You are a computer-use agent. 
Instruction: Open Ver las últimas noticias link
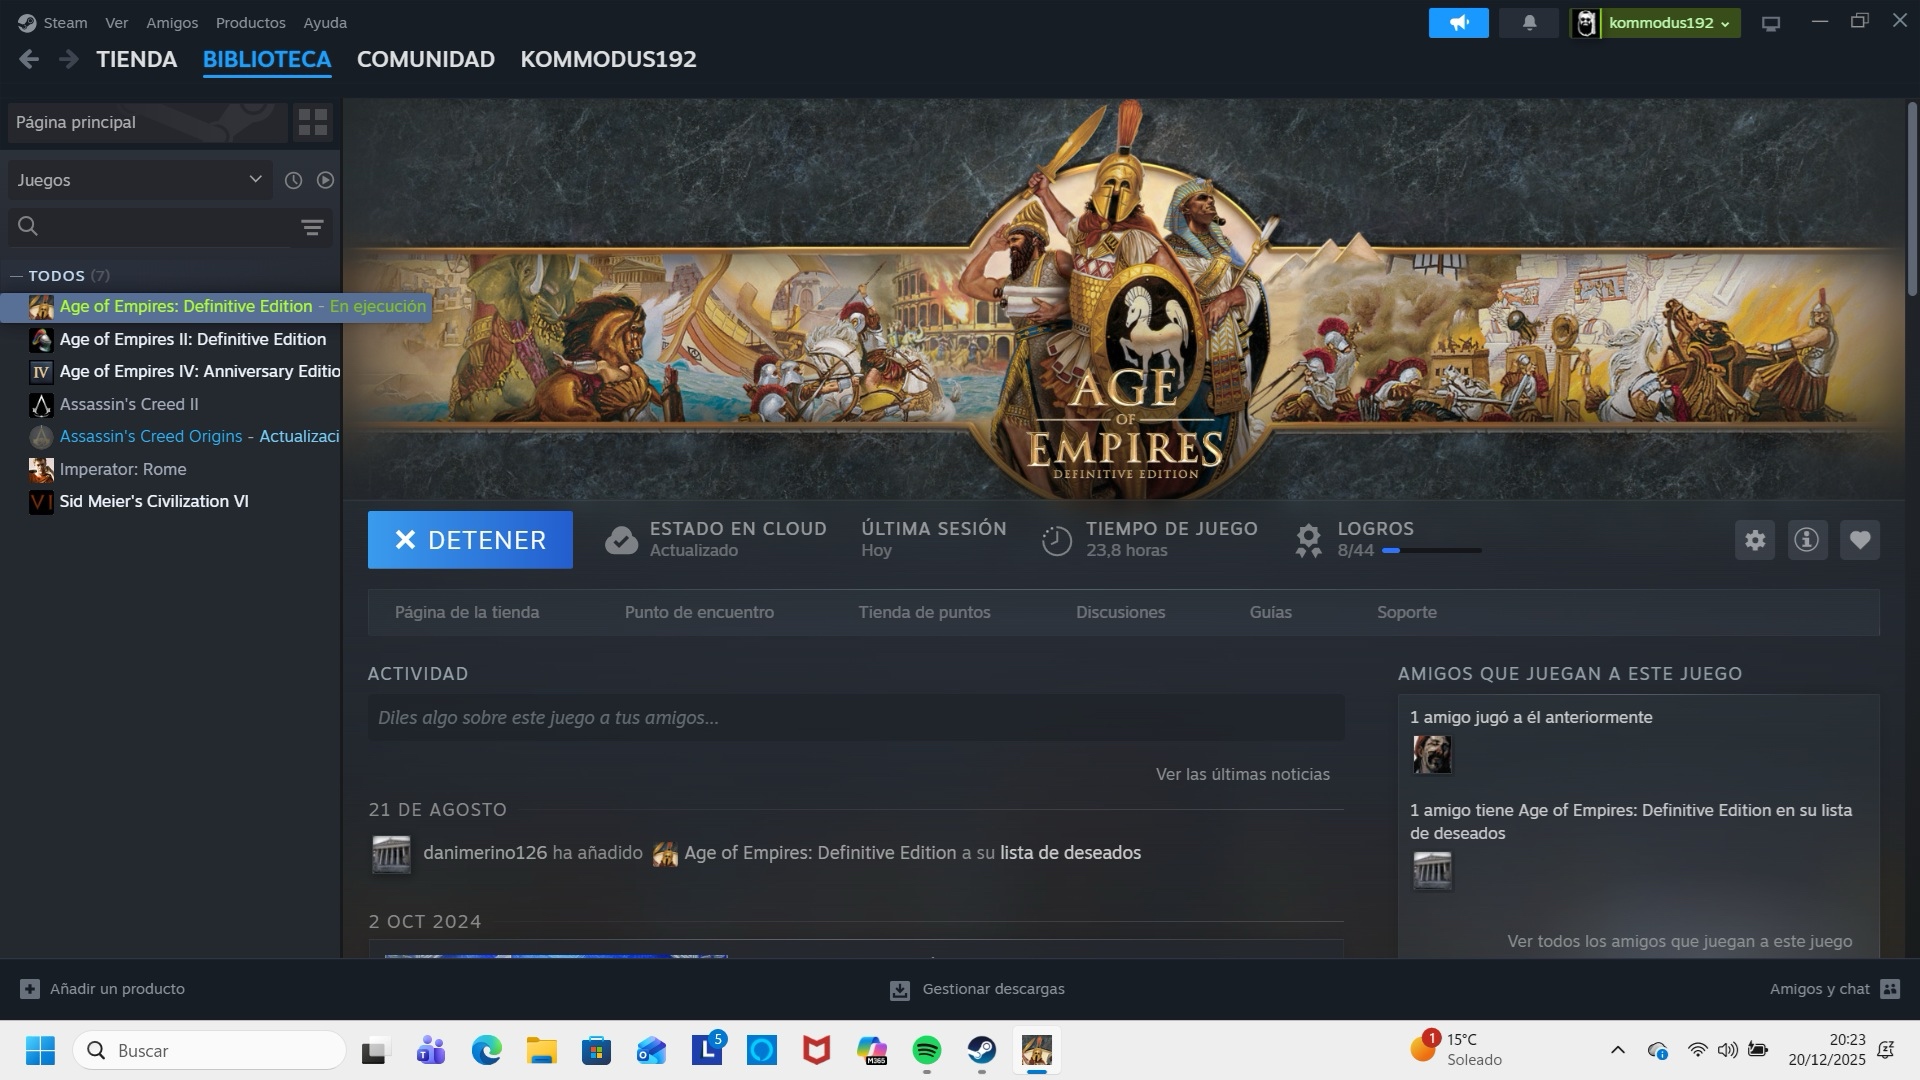click(1242, 774)
